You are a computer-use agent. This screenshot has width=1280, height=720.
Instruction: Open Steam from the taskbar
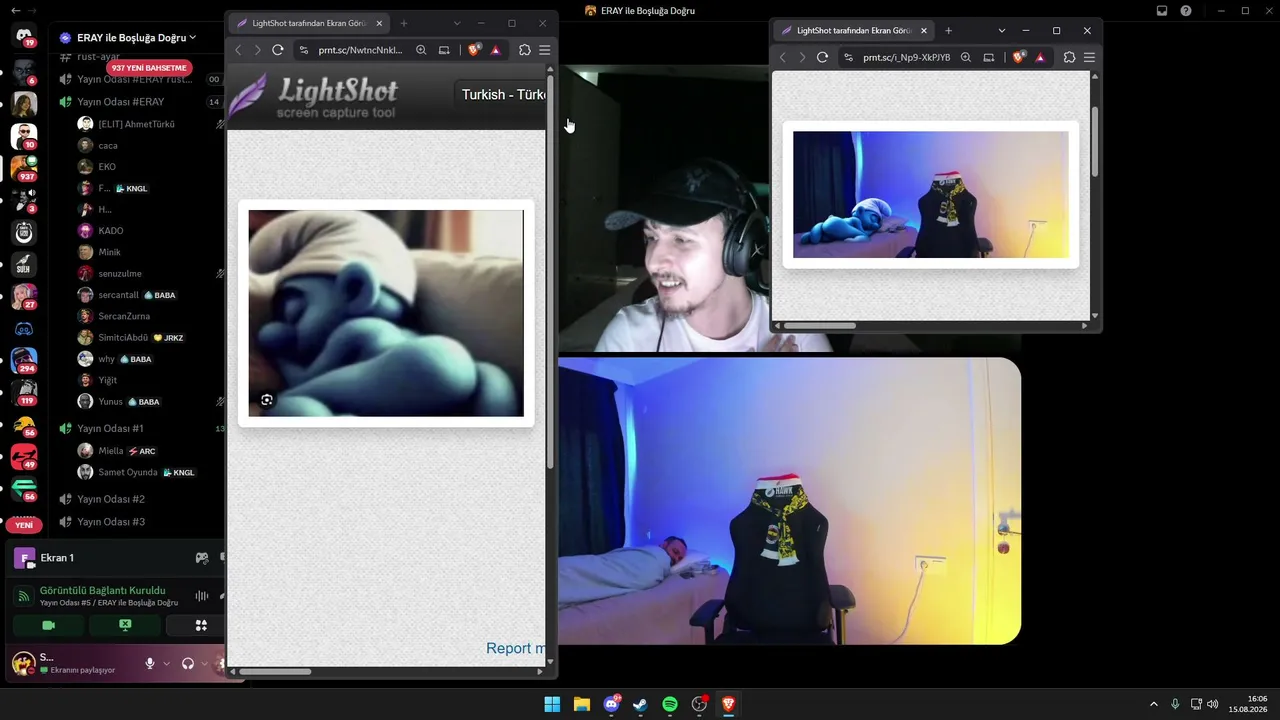point(640,705)
